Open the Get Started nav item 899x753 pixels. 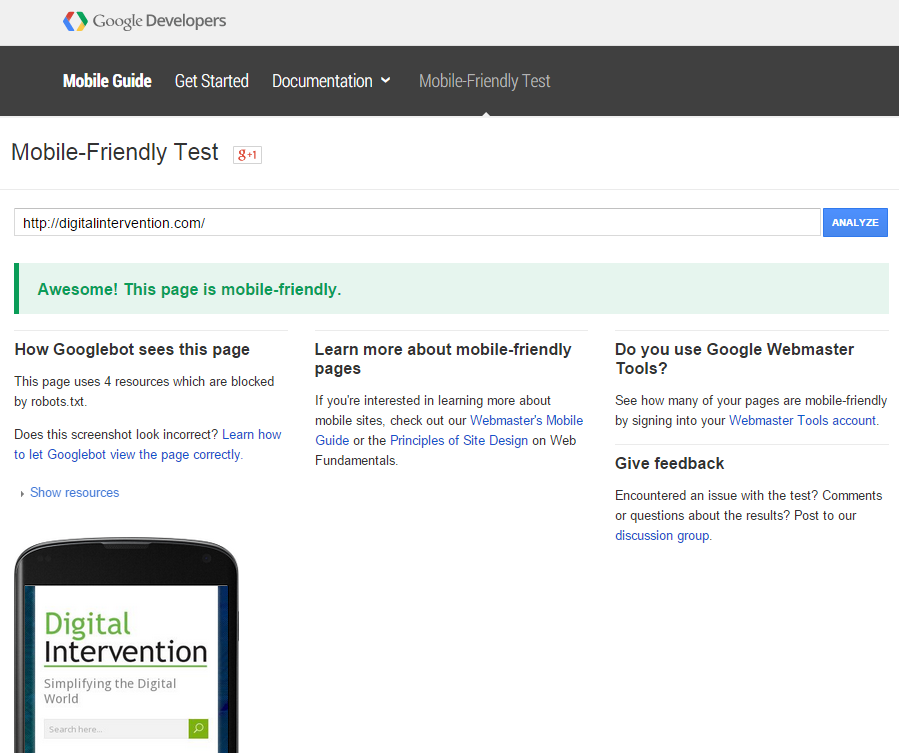[212, 81]
